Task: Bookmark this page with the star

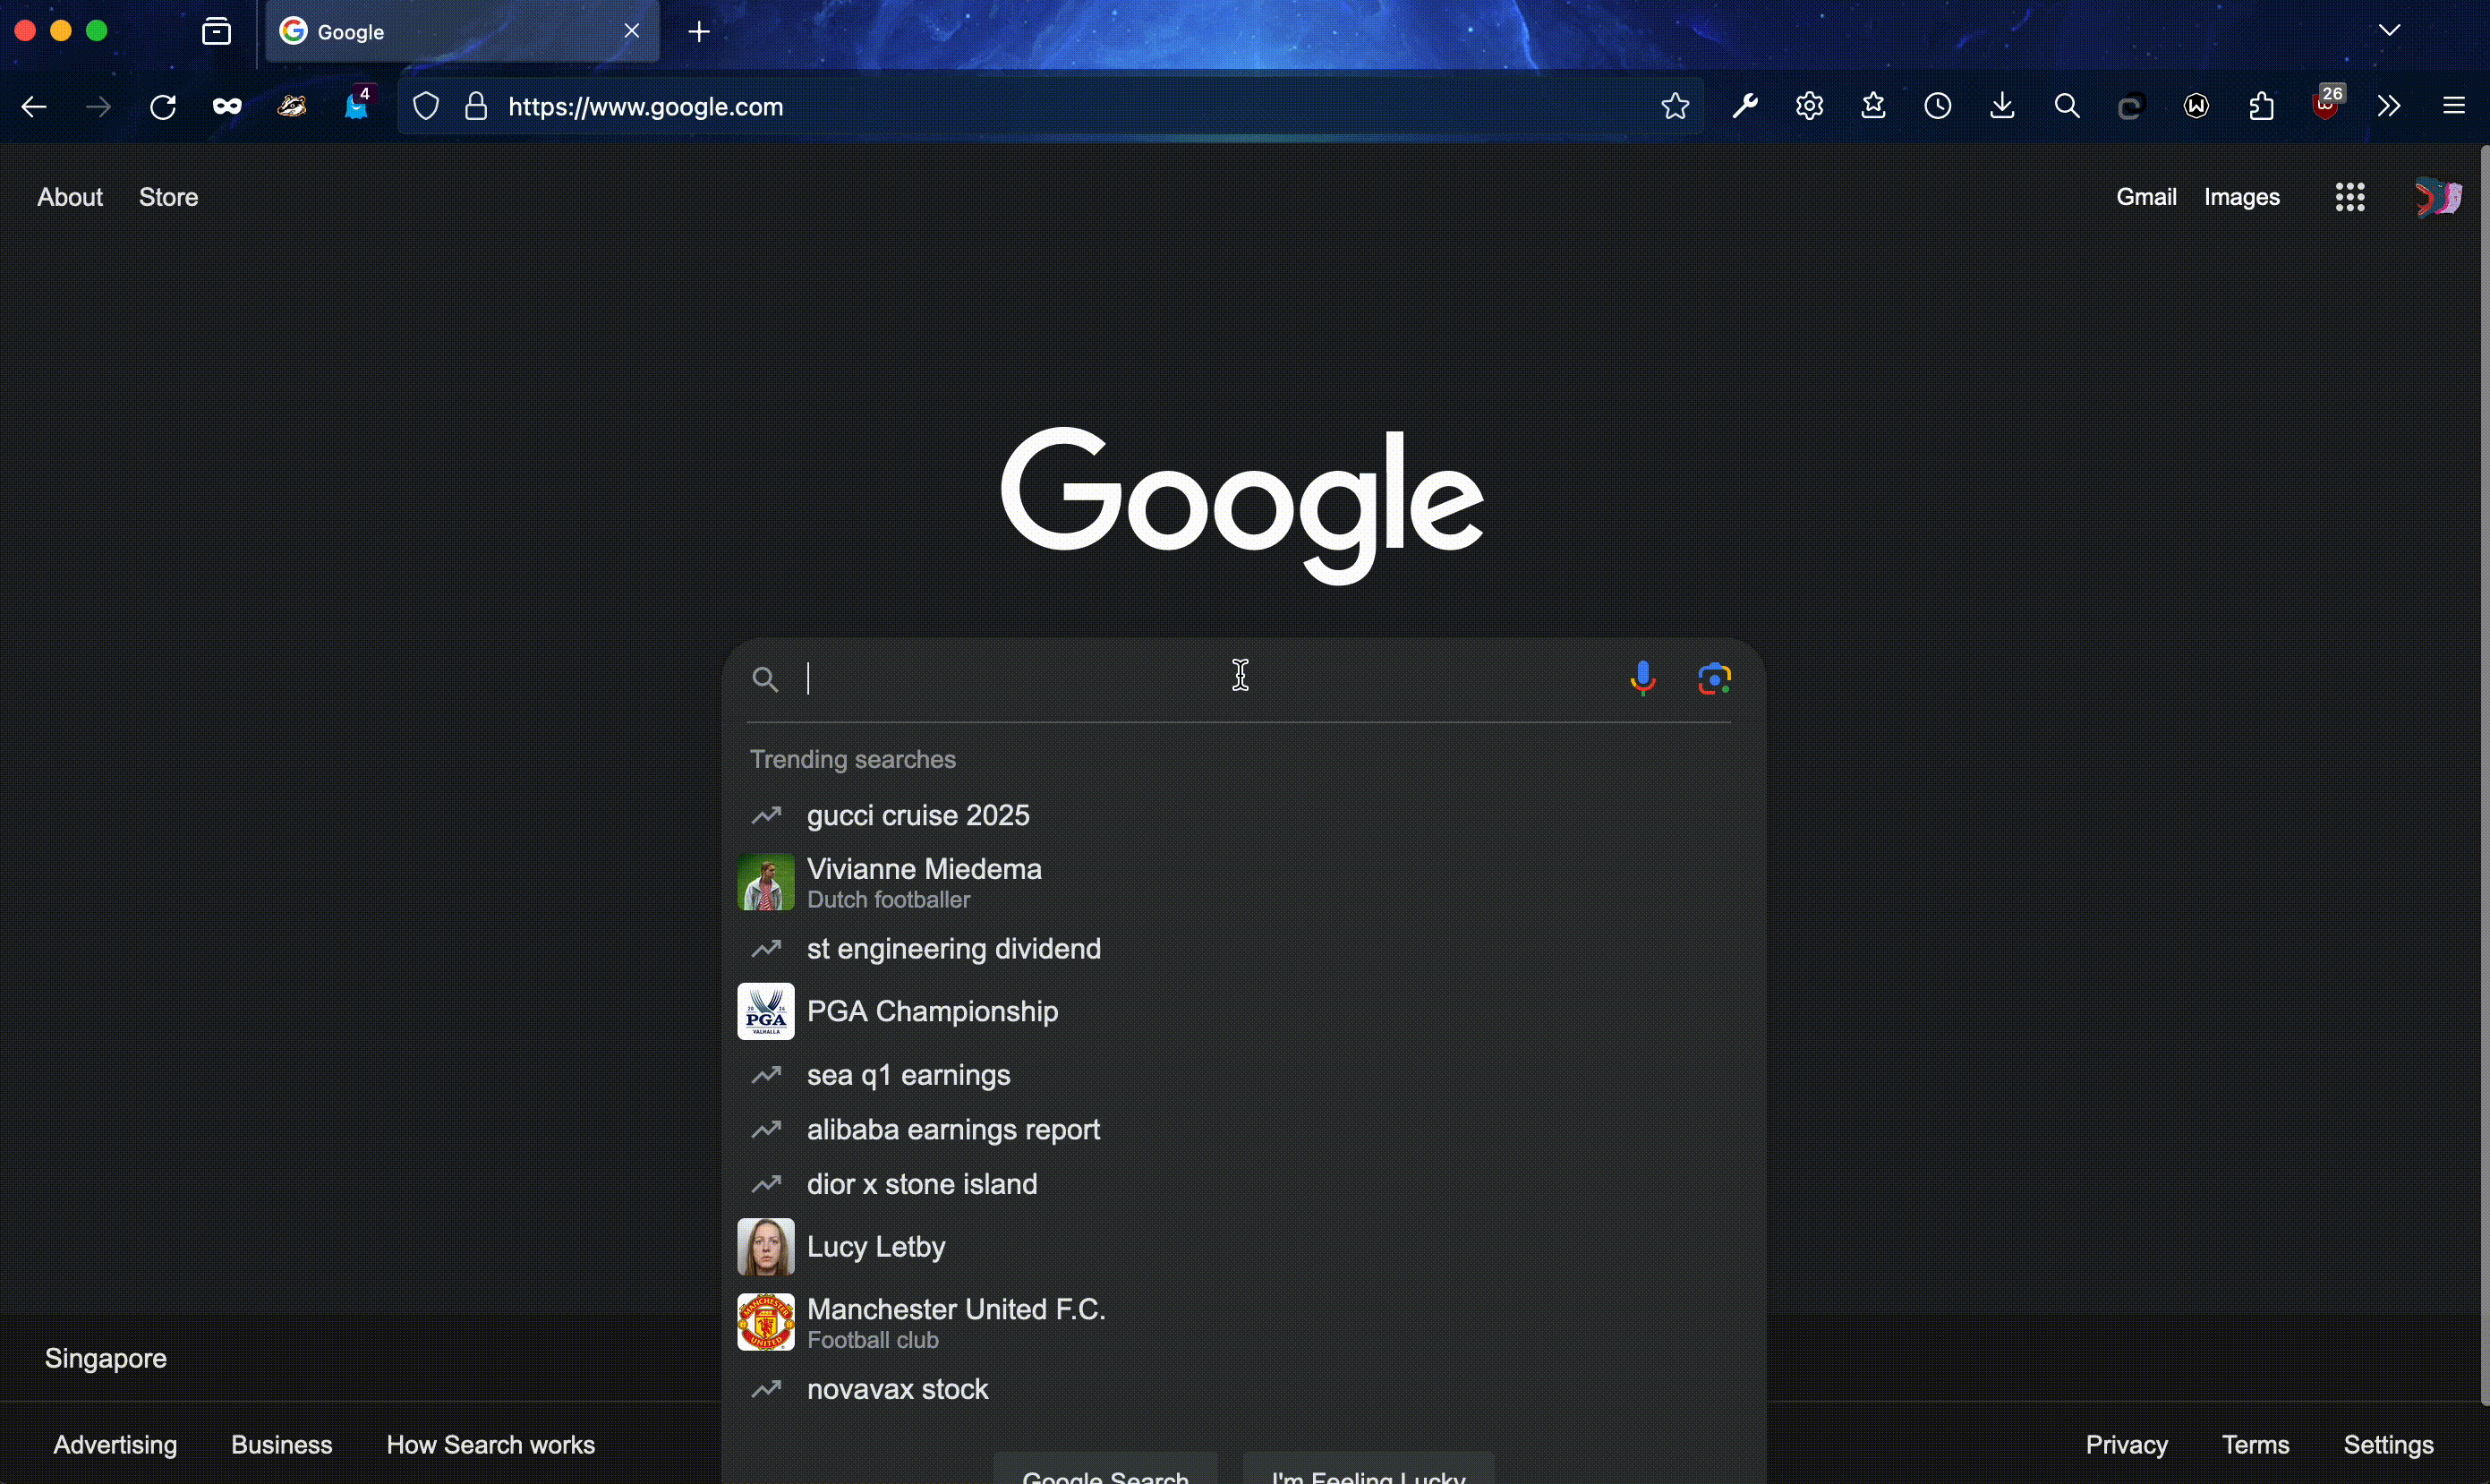Action: tap(1676, 107)
